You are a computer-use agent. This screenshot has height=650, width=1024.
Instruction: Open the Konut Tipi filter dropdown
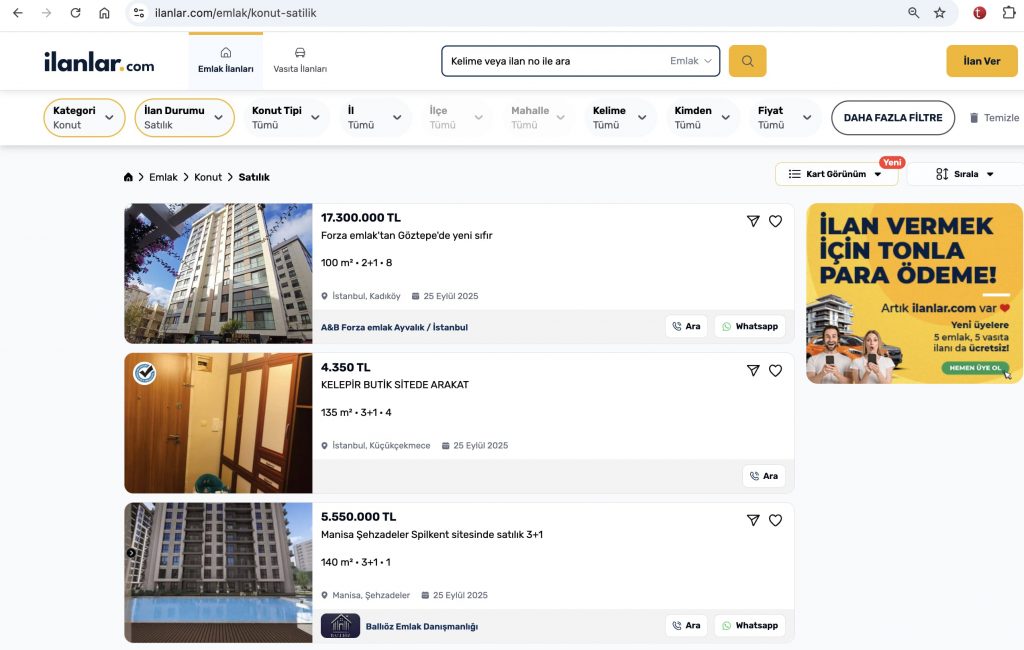(286, 118)
